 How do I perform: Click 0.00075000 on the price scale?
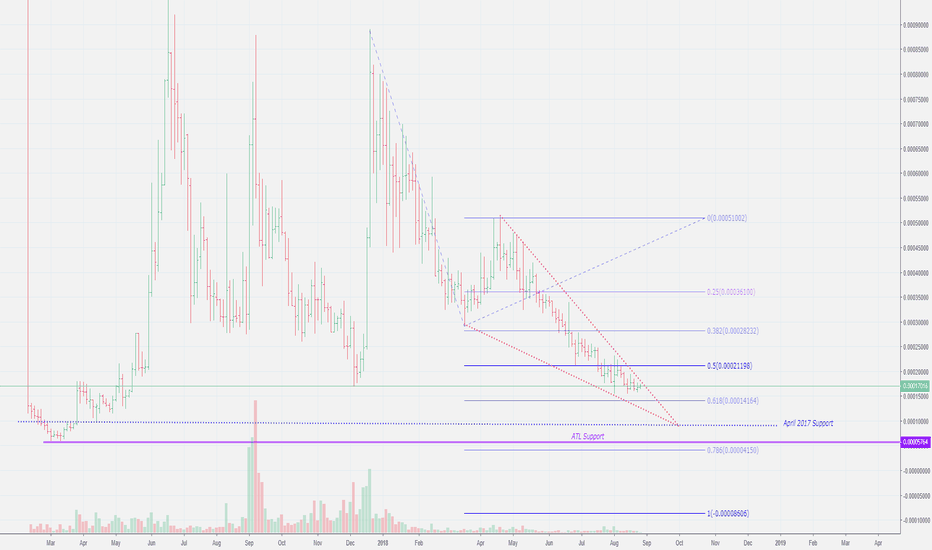pos(915,99)
